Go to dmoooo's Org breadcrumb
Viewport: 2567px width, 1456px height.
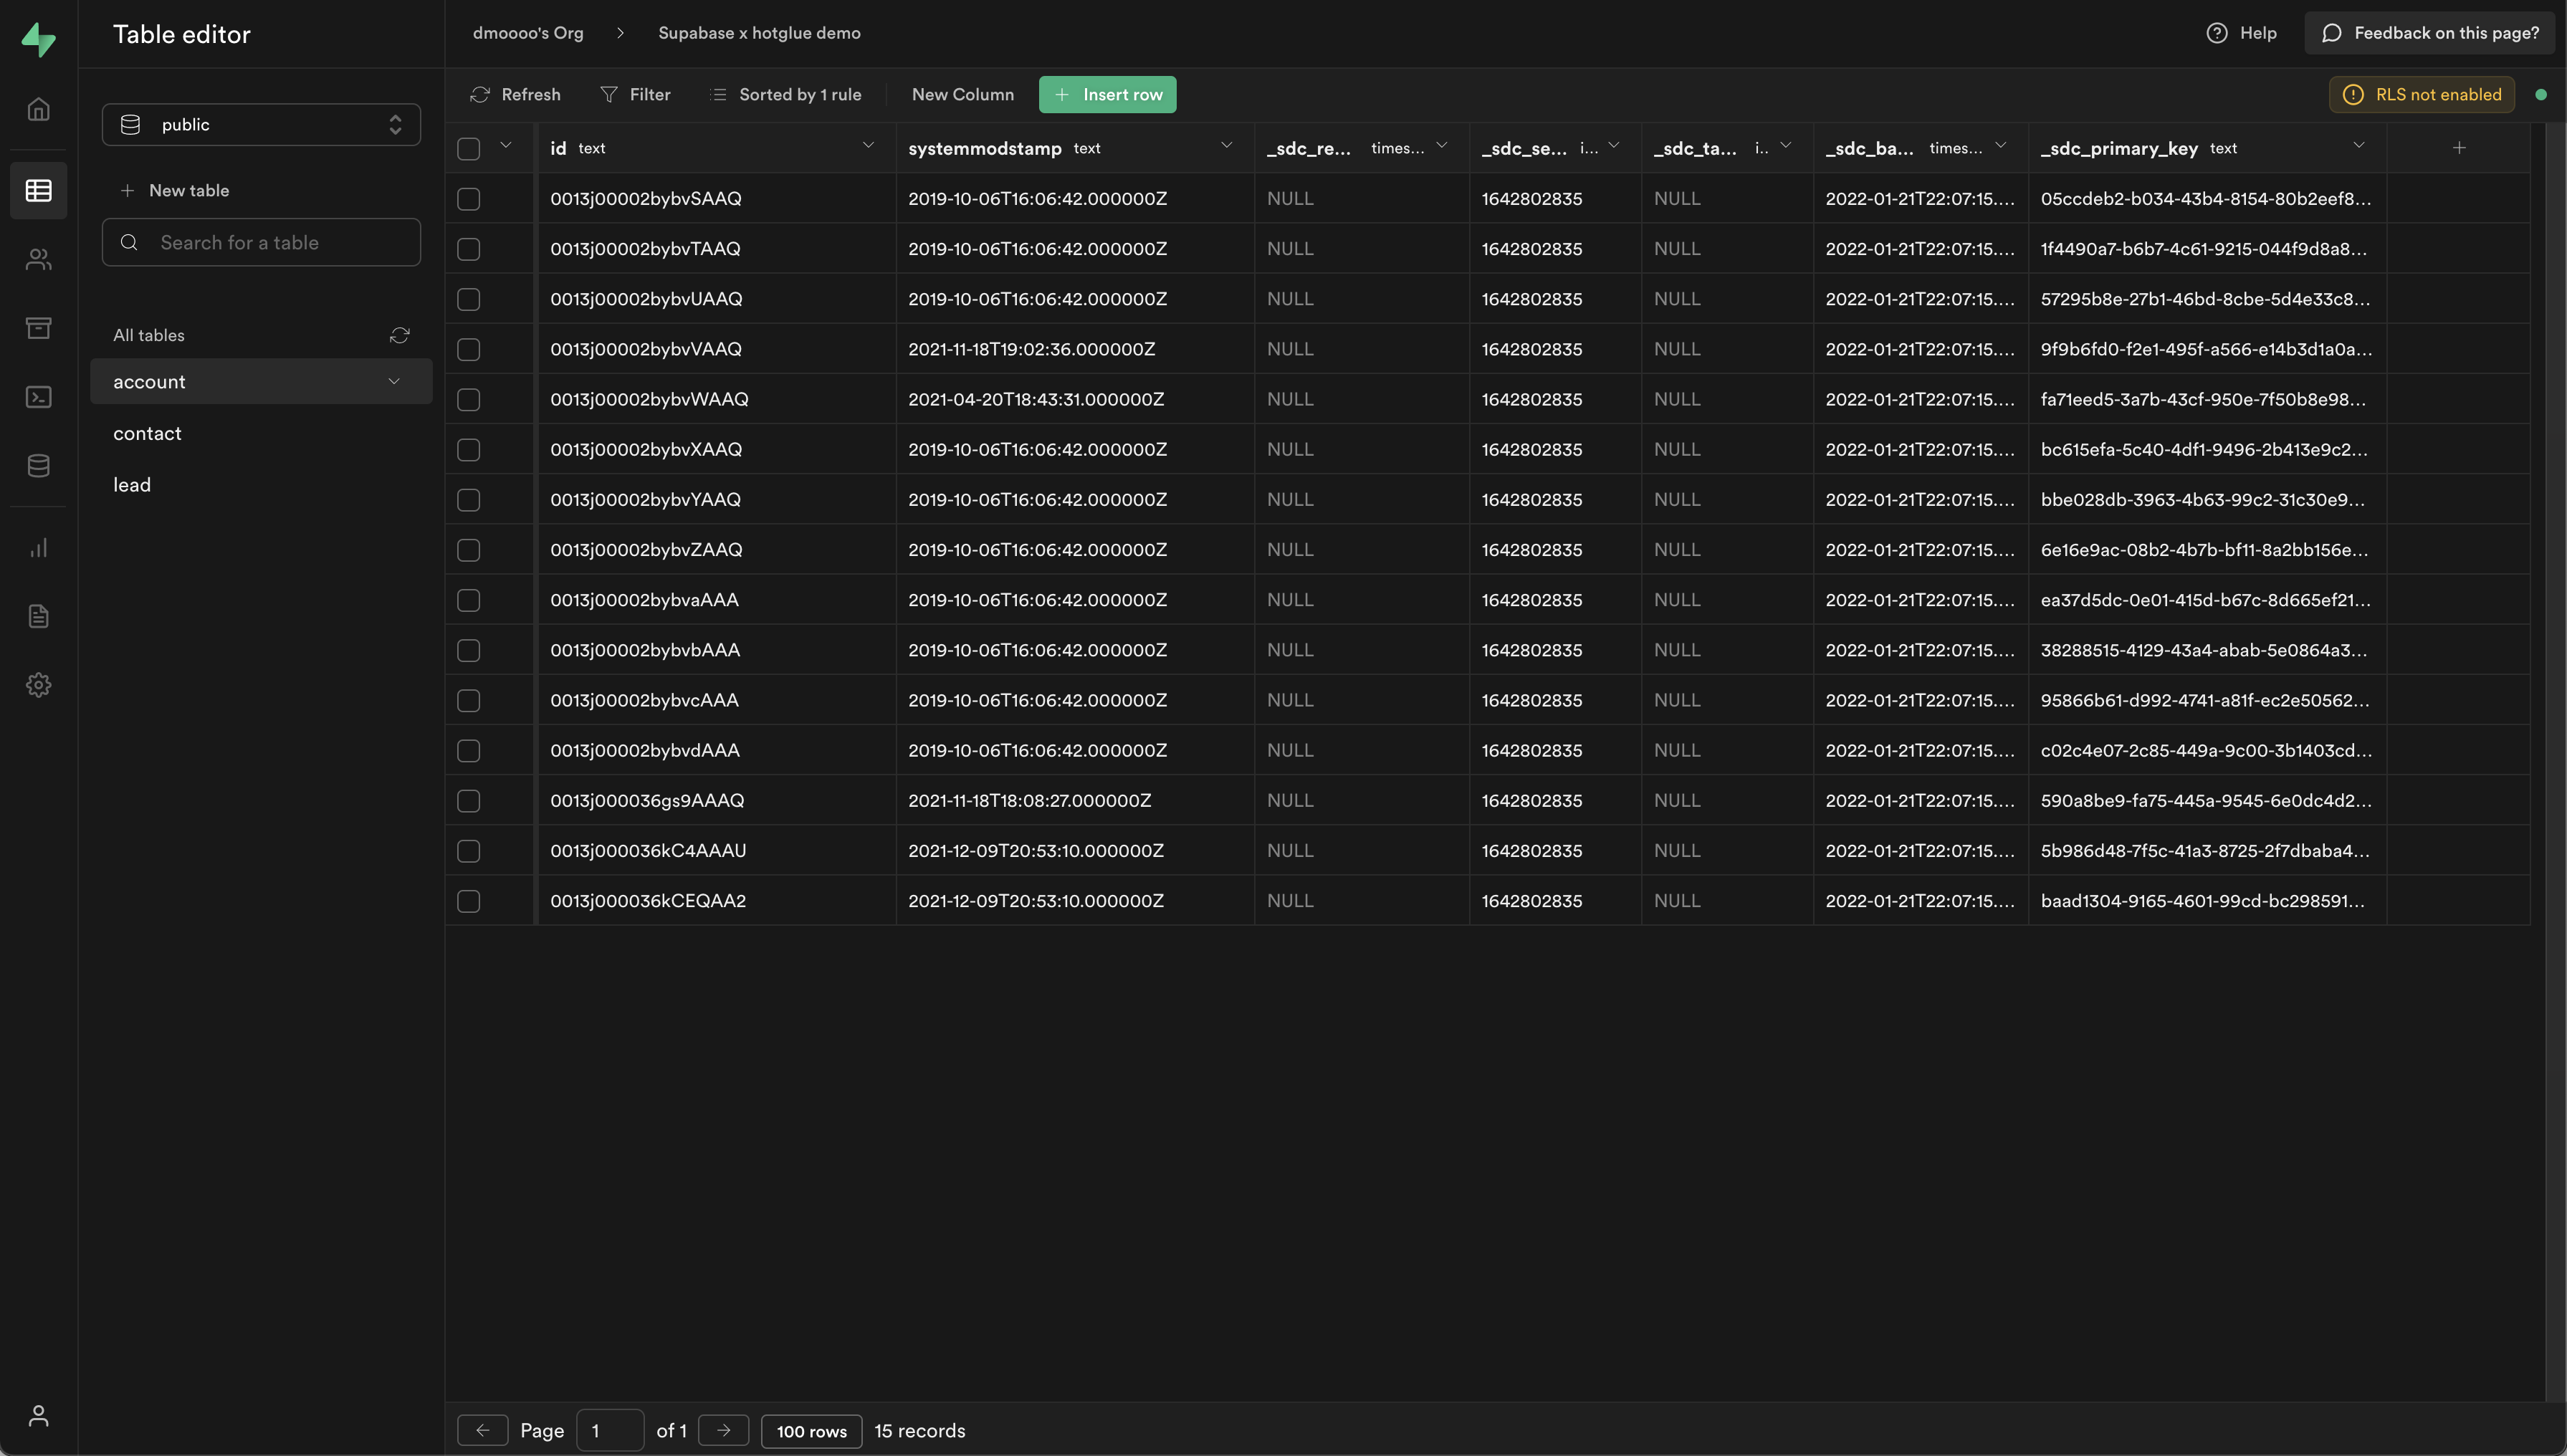pos(528,33)
